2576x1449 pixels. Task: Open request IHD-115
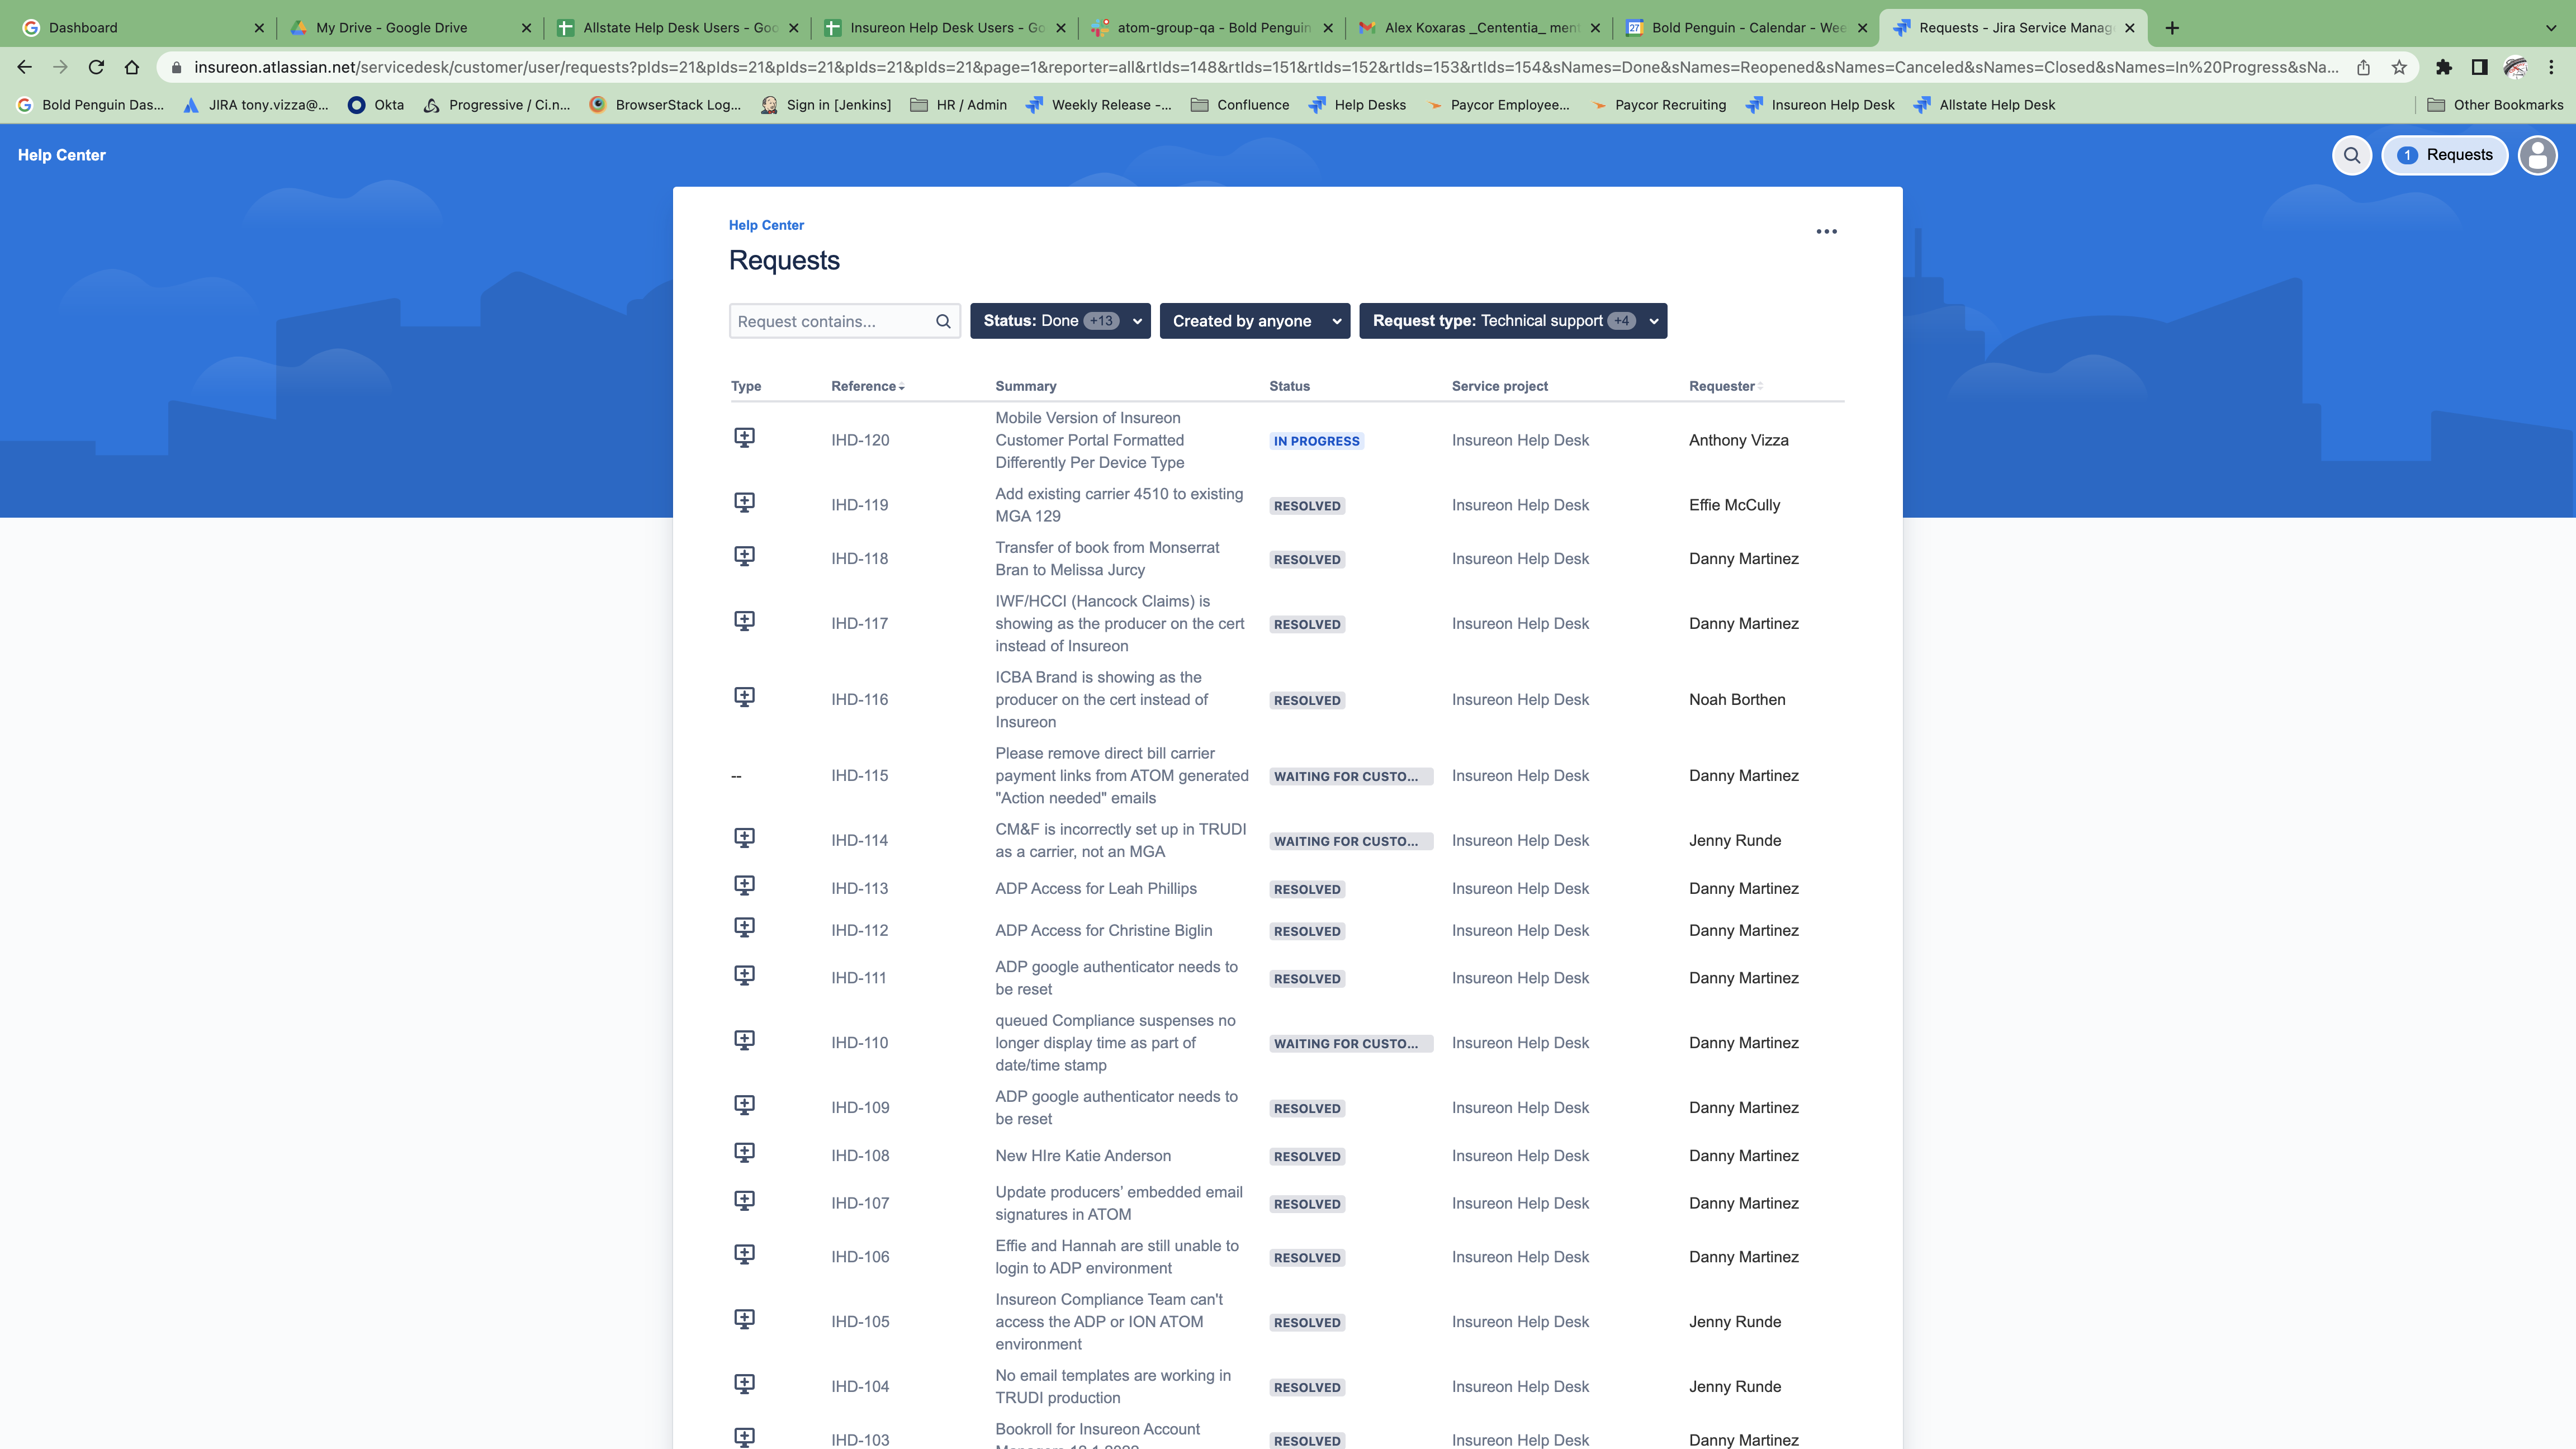coord(859,775)
